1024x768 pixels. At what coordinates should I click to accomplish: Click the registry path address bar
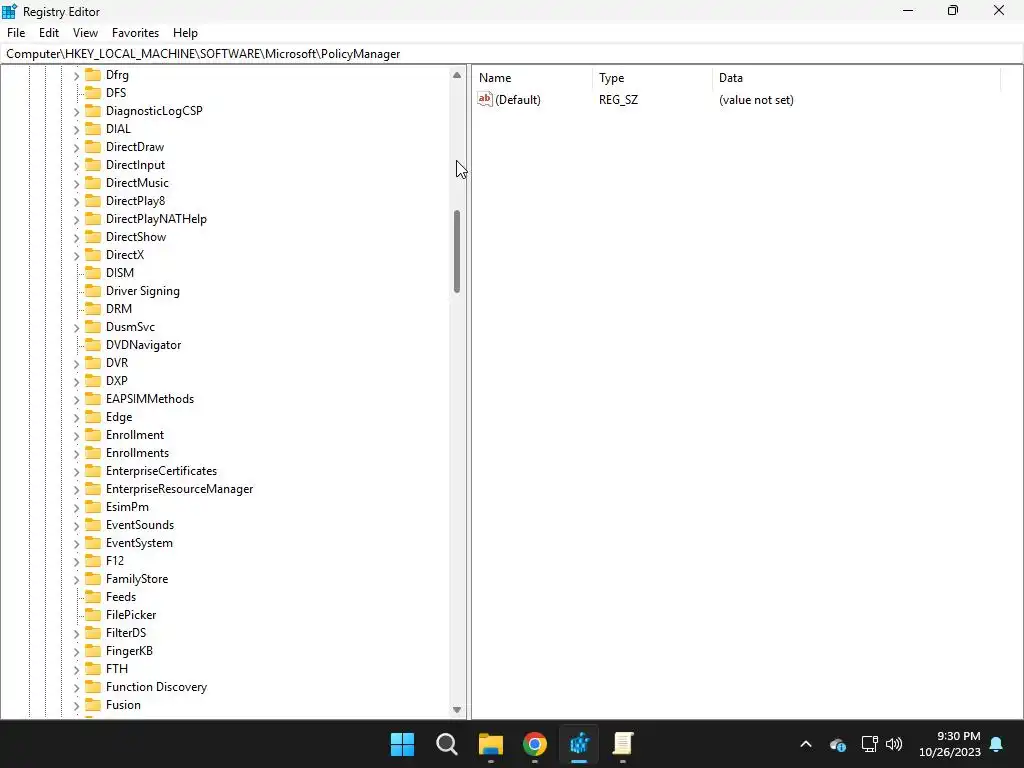tap(512, 54)
